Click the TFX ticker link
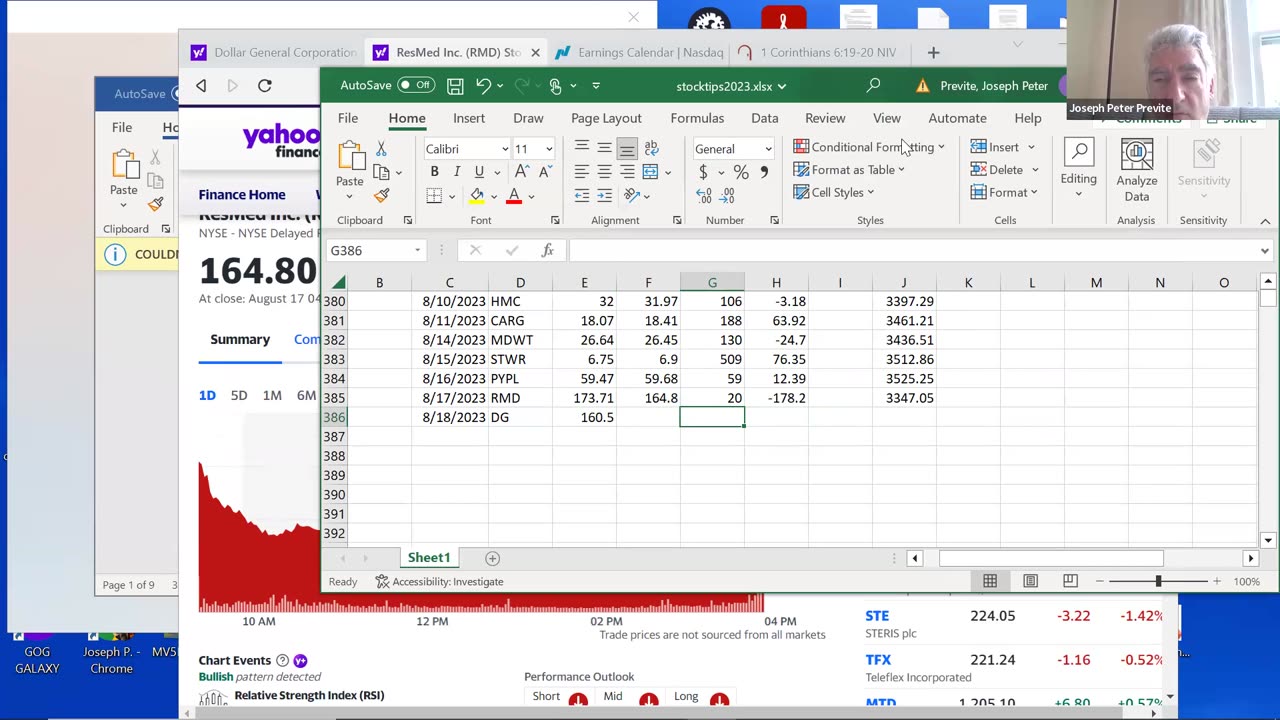Image resolution: width=1280 pixels, height=720 pixels. tap(878, 660)
